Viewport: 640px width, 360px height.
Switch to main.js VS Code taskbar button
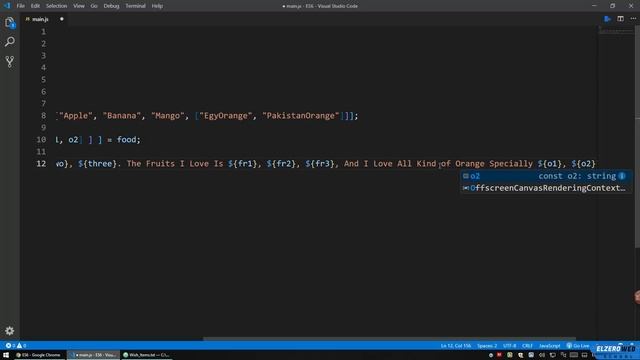94,355
